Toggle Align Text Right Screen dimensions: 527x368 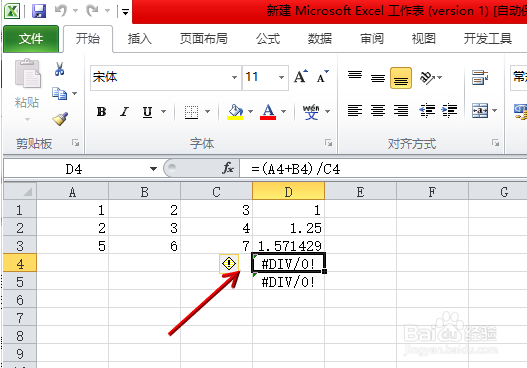(x=401, y=110)
